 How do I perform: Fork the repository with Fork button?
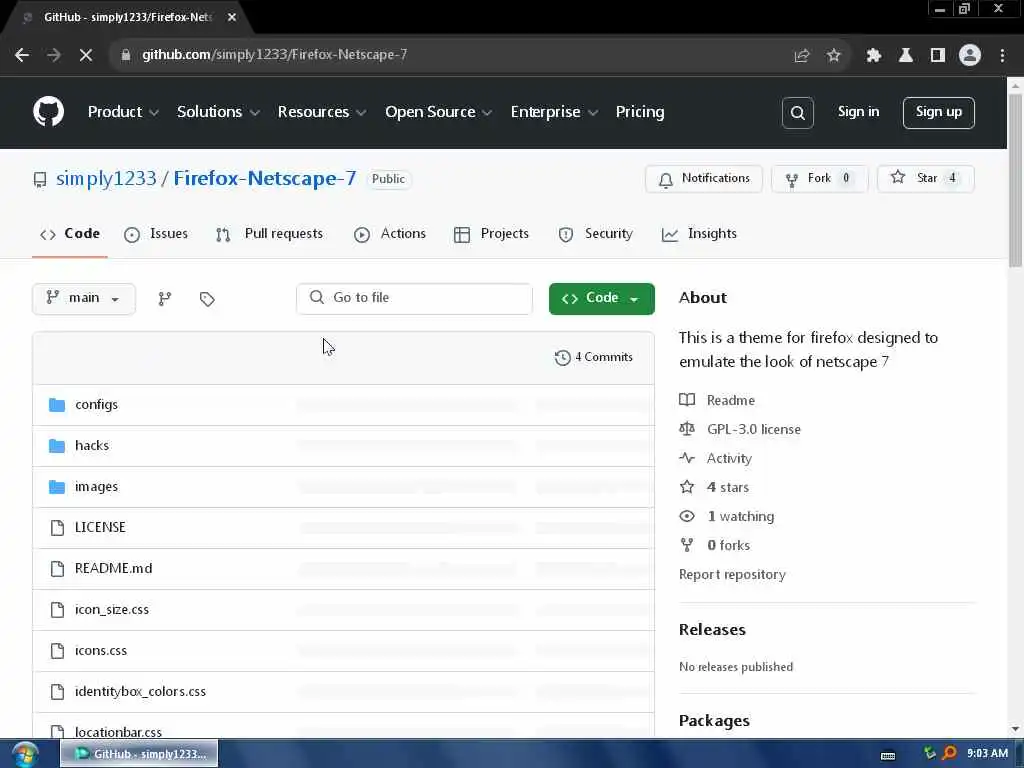[x=819, y=179]
